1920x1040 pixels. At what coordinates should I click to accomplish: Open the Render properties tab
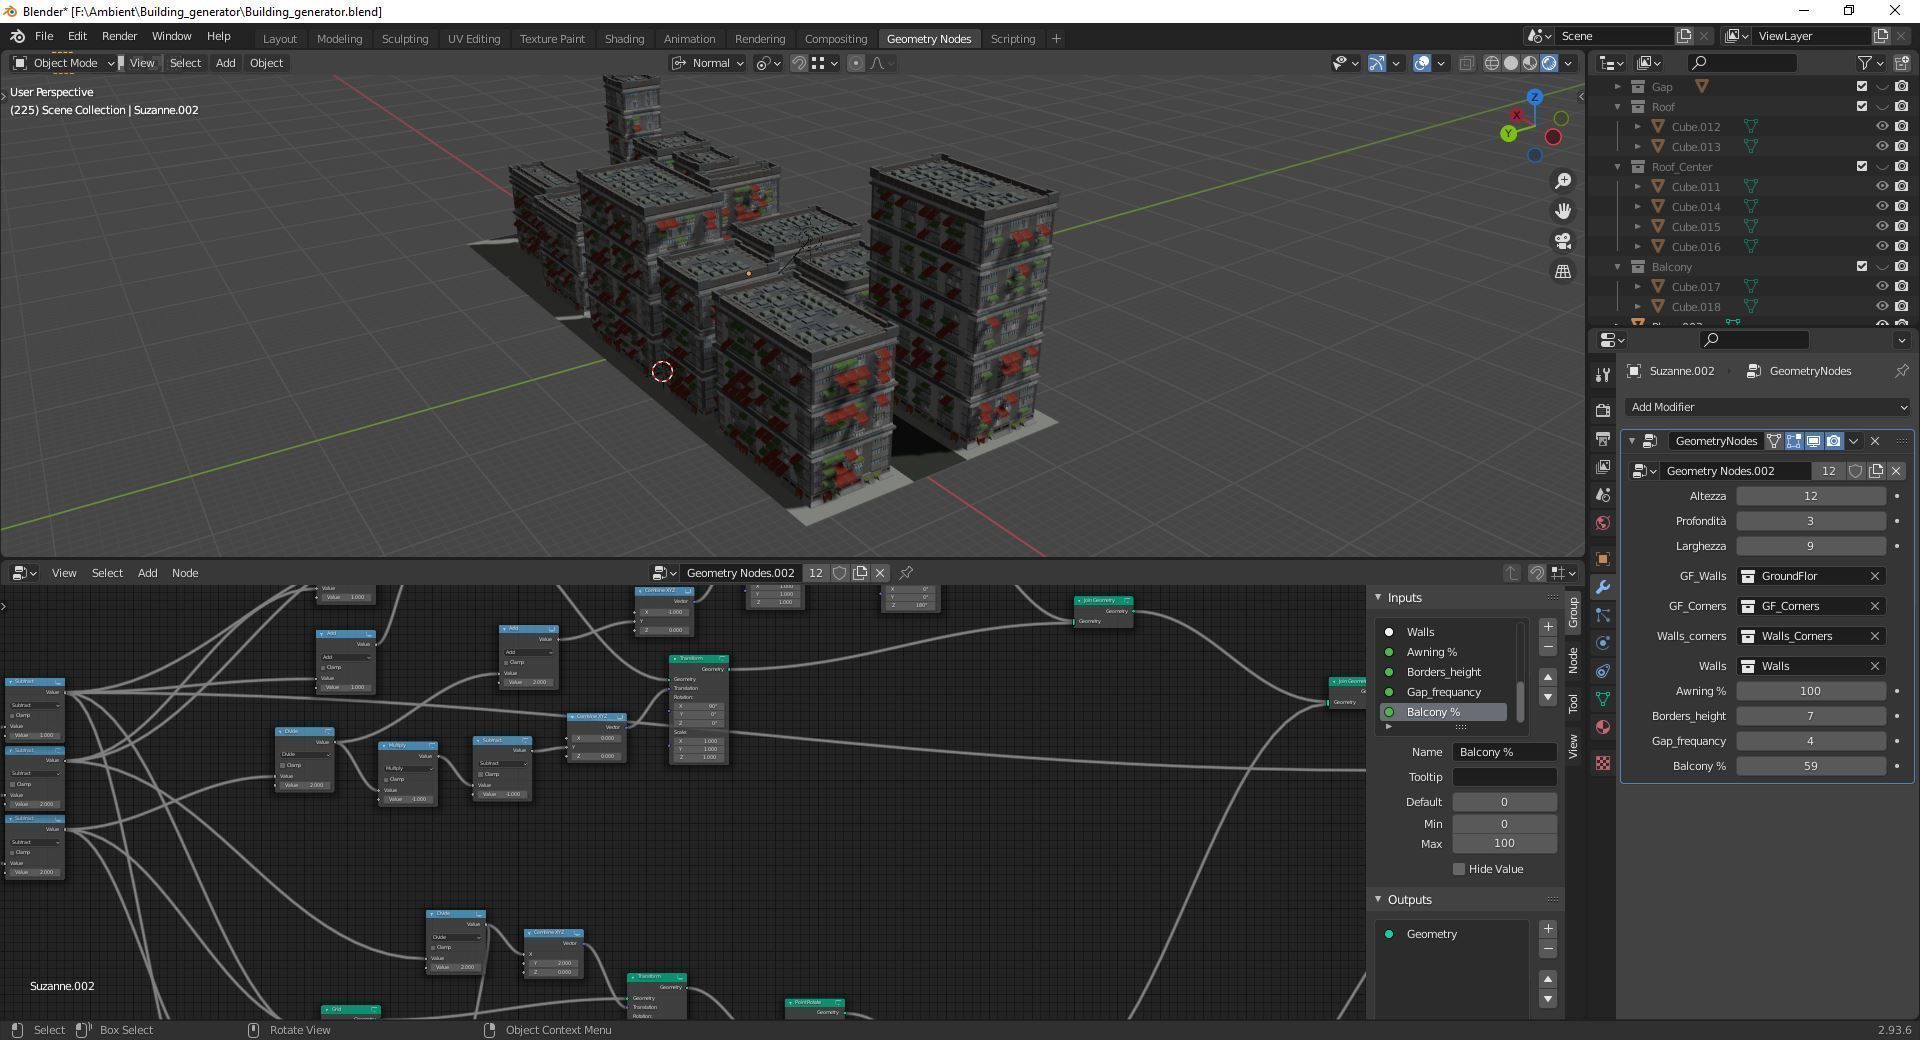[1603, 410]
